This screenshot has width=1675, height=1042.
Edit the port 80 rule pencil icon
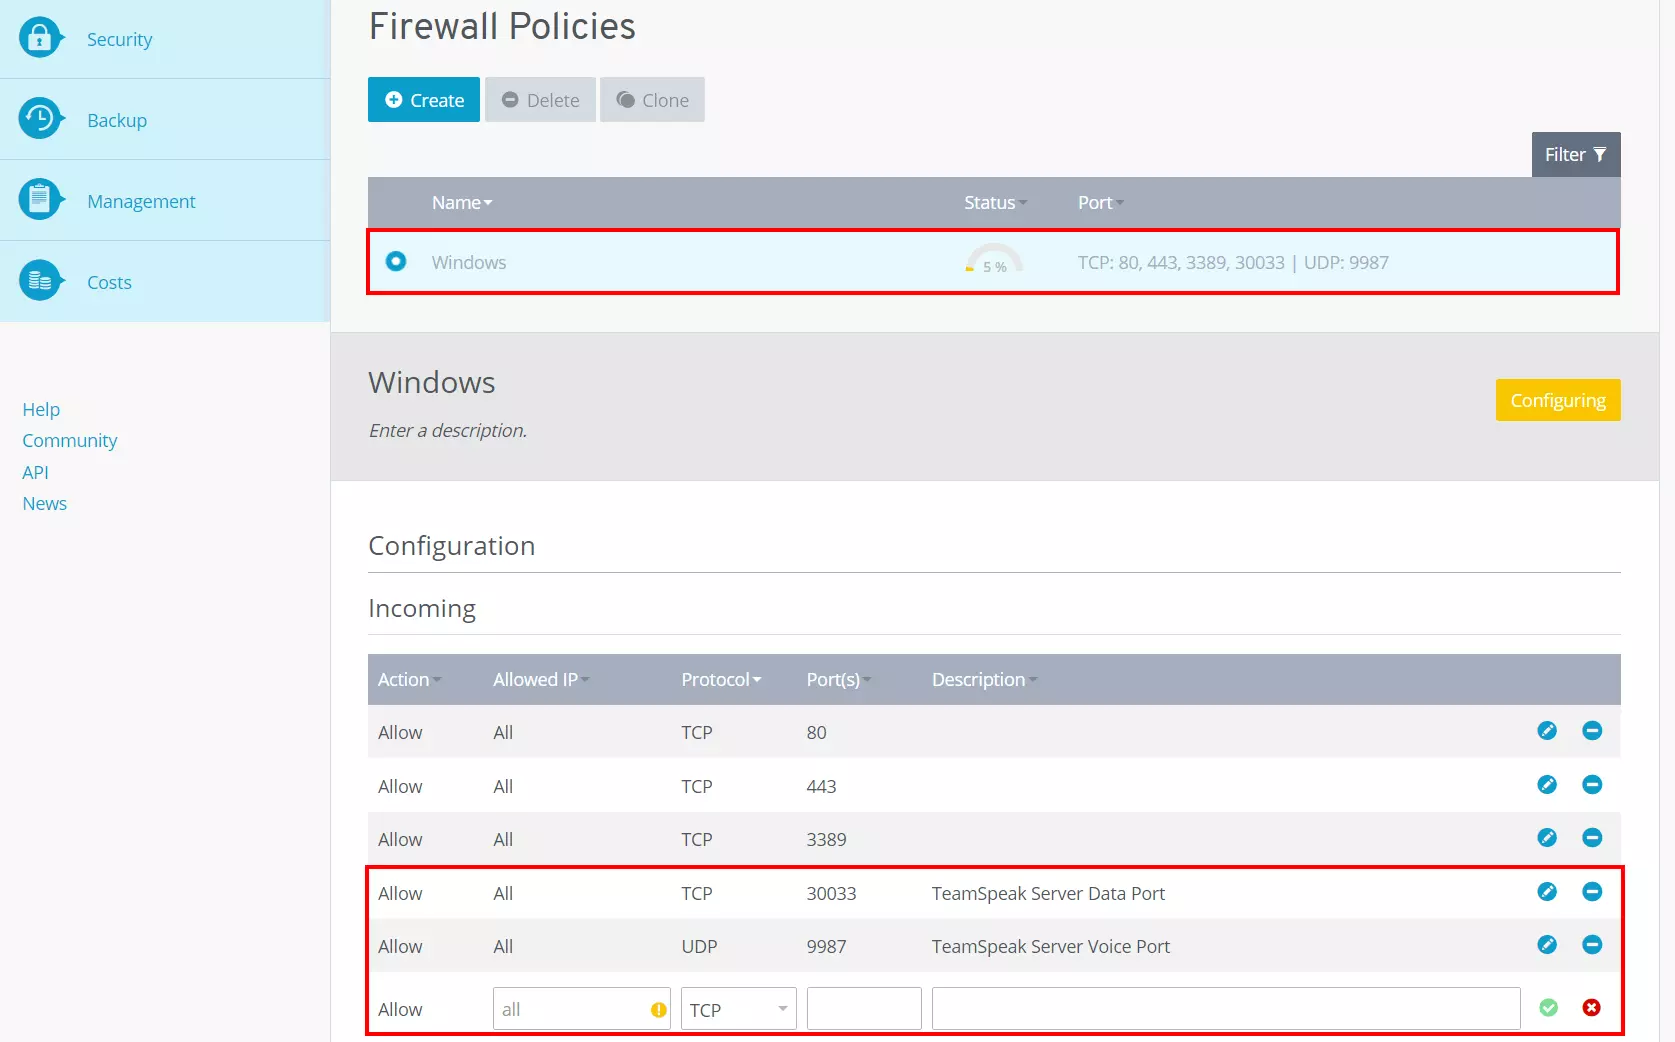(1546, 731)
